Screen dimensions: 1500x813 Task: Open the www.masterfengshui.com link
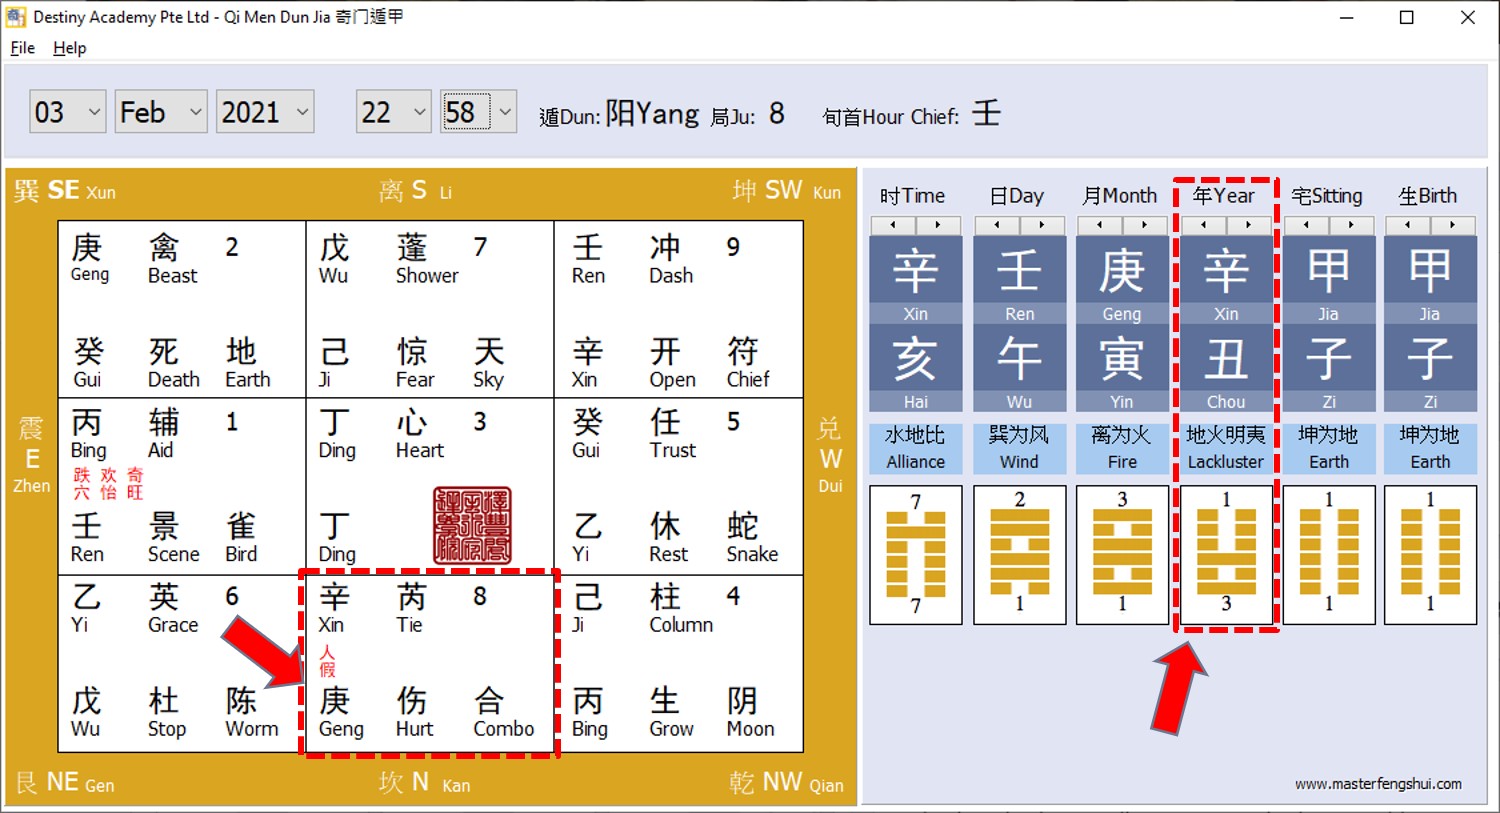pyautogui.click(x=1378, y=784)
